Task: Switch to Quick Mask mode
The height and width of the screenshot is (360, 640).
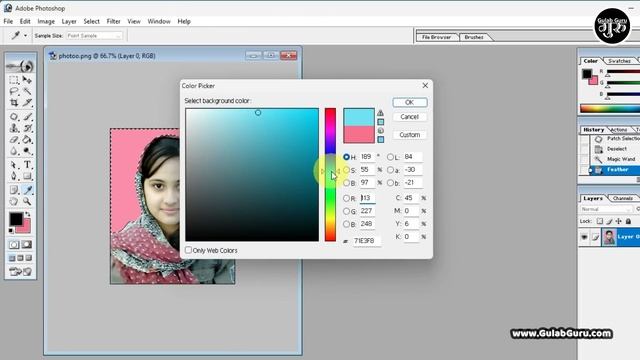Action: (x=27, y=244)
